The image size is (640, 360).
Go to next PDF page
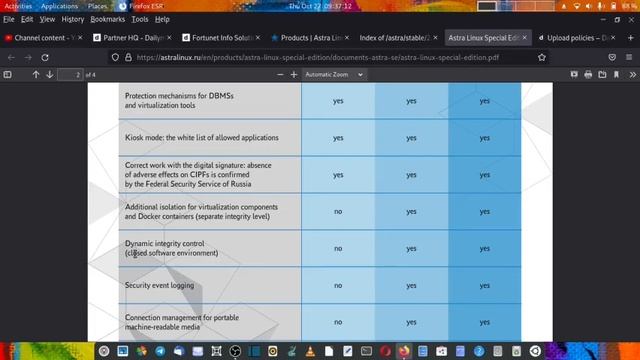(50, 75)
